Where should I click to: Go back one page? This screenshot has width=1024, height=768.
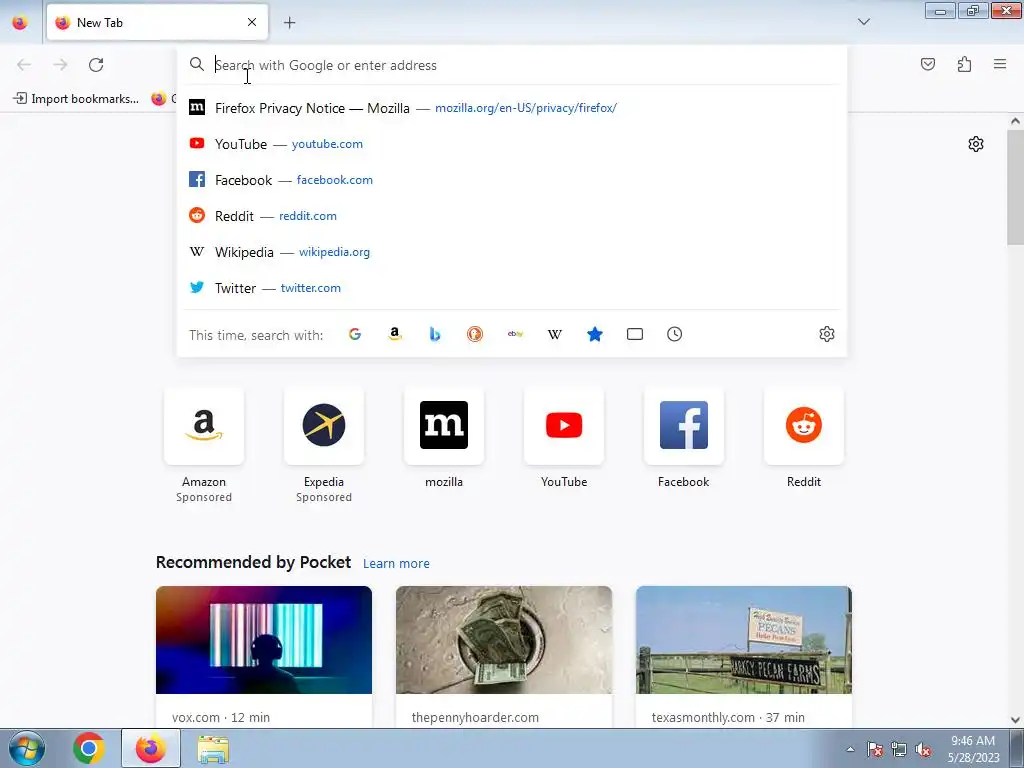pos(24,65)
